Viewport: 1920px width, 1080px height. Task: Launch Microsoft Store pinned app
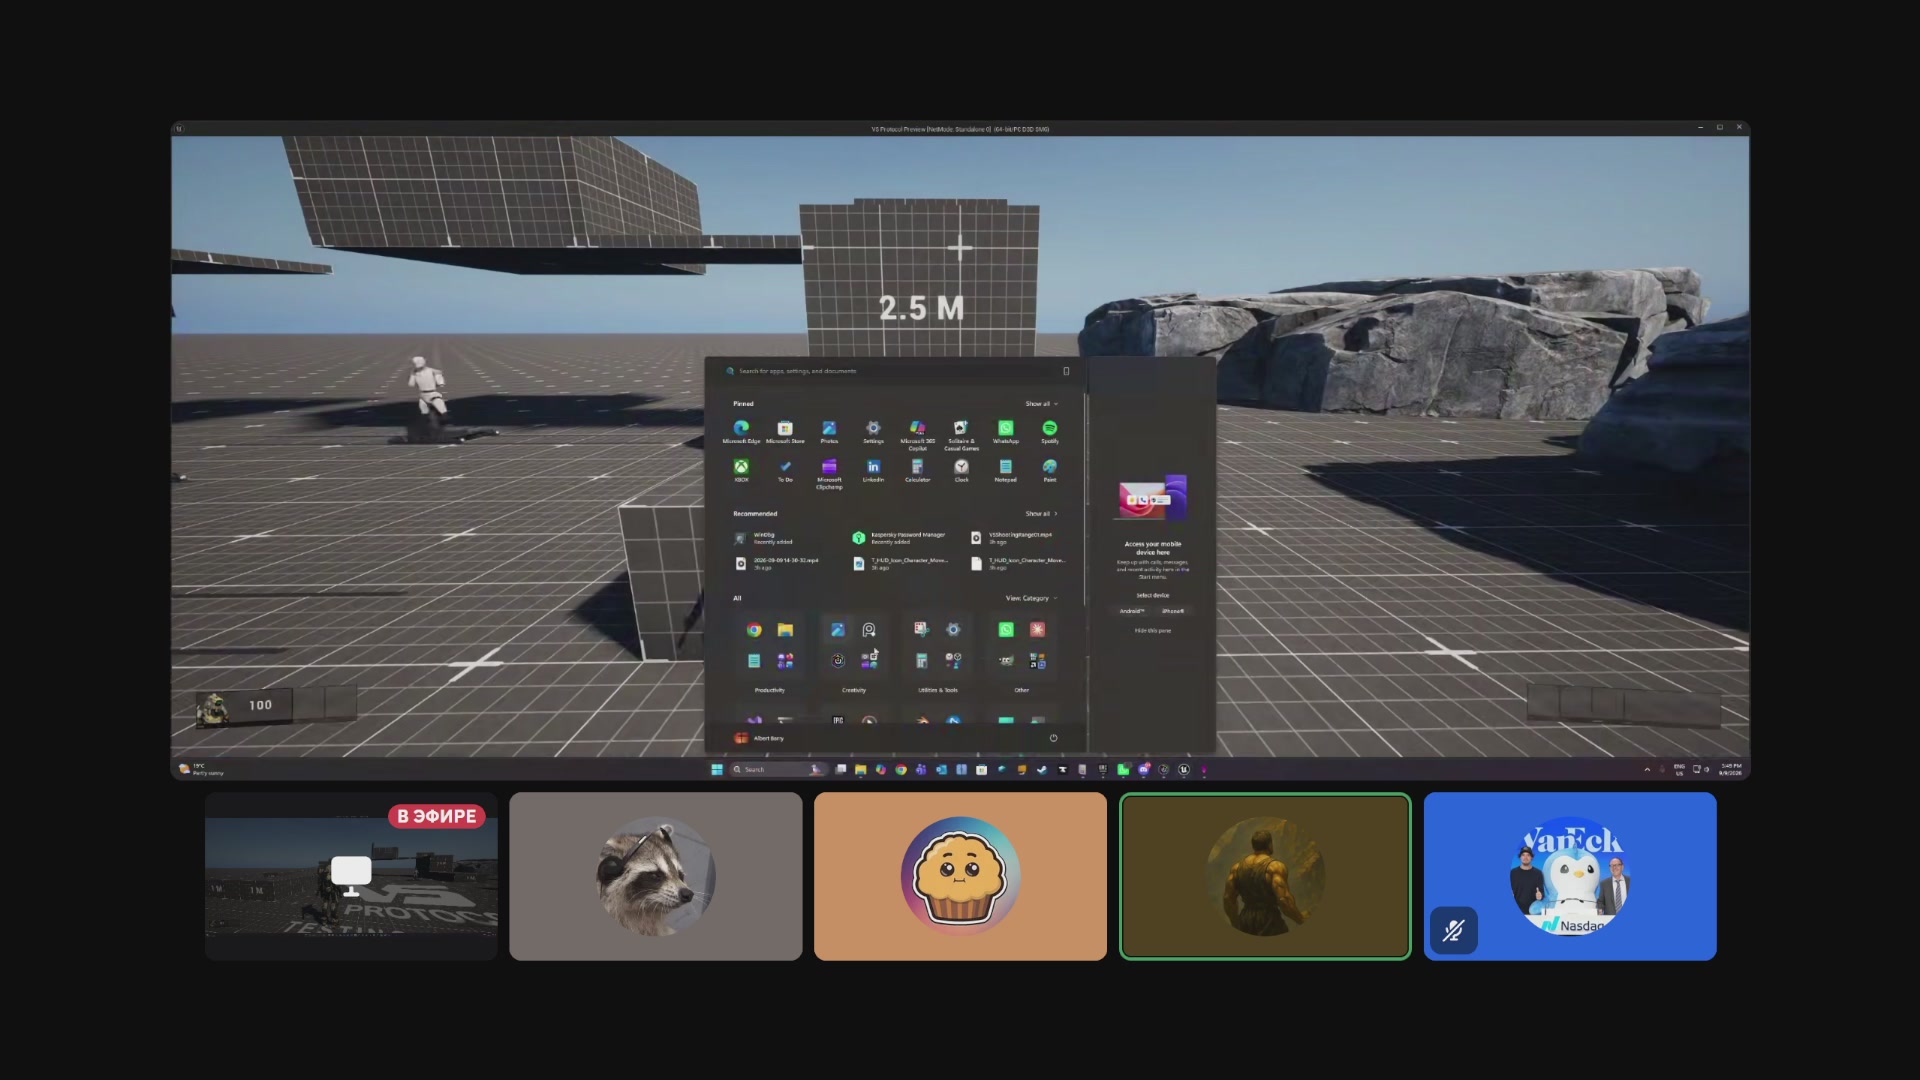point(785,432)
